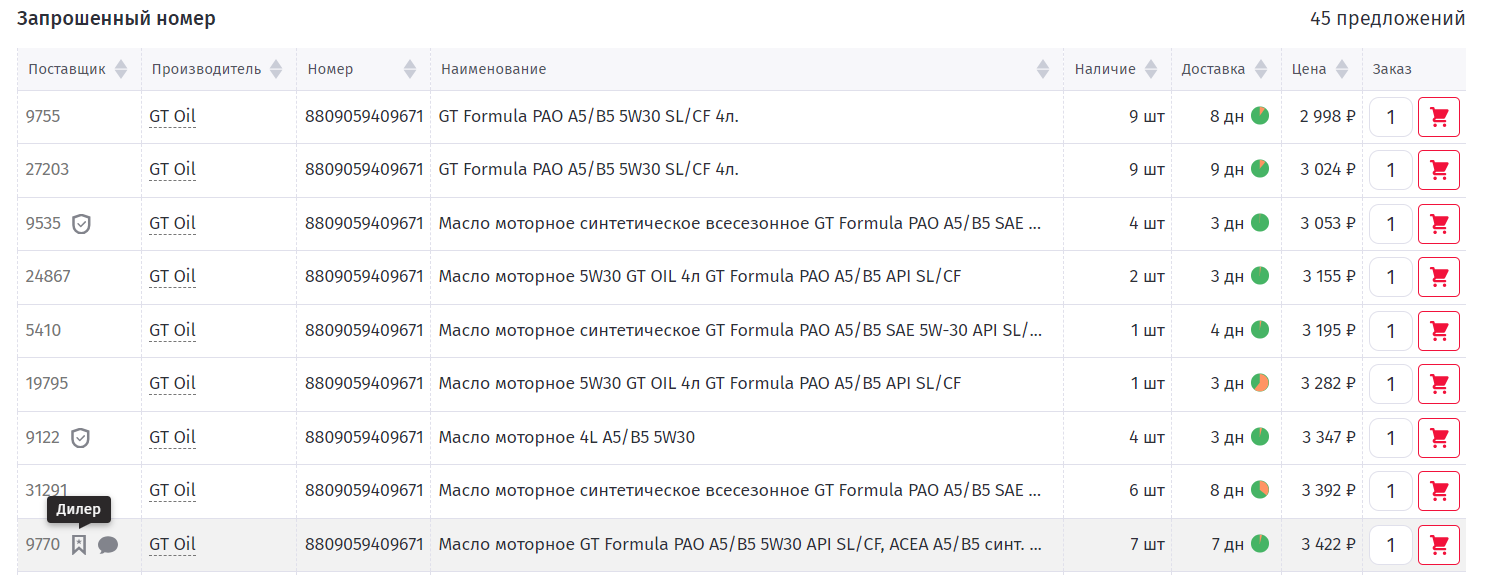Click delivery pie indicator for supplier 27203
This screenshot has height=577, width=1492.
click(x=1260, y=169)
